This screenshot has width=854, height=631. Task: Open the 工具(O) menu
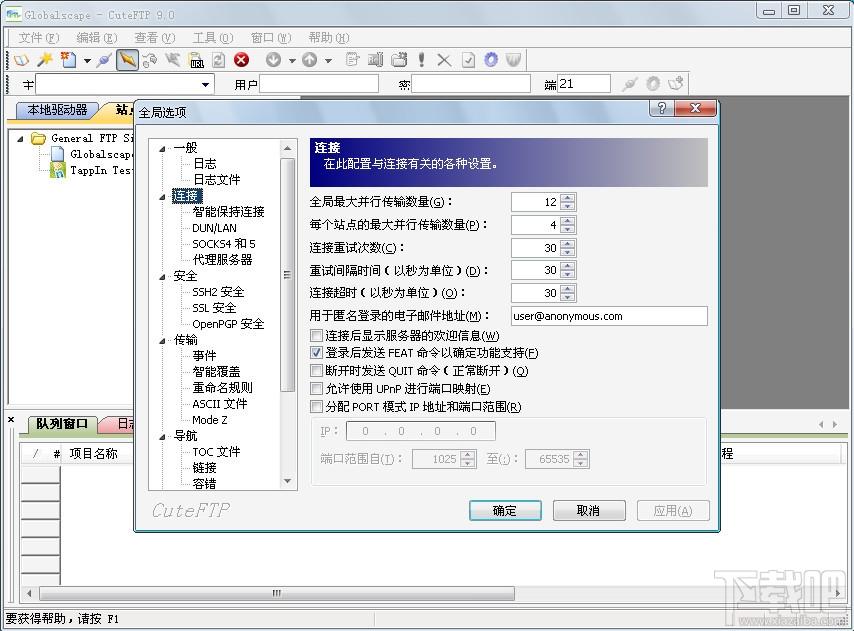click(x=212, y=38)
